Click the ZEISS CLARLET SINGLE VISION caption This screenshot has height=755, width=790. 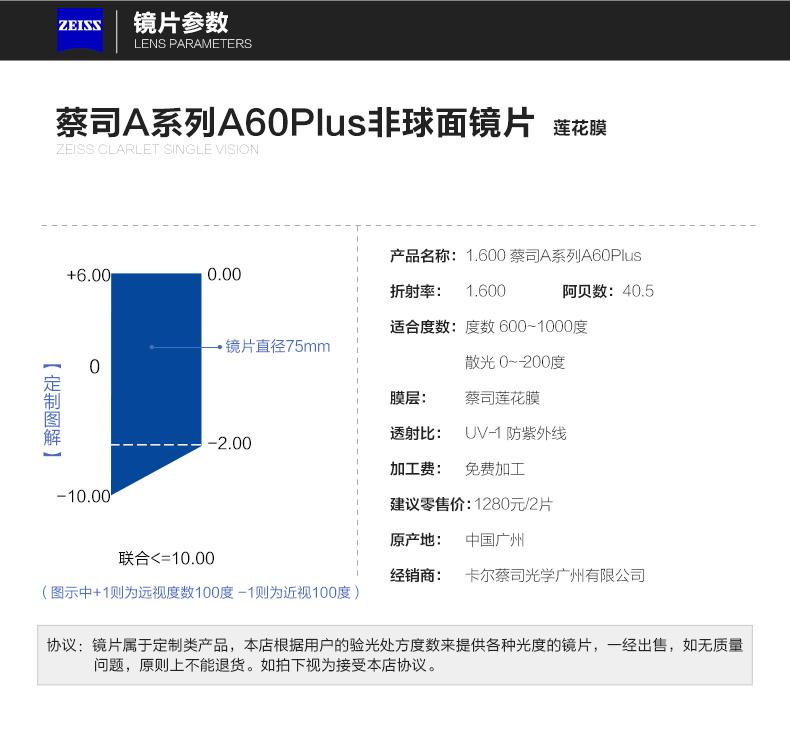157,150
